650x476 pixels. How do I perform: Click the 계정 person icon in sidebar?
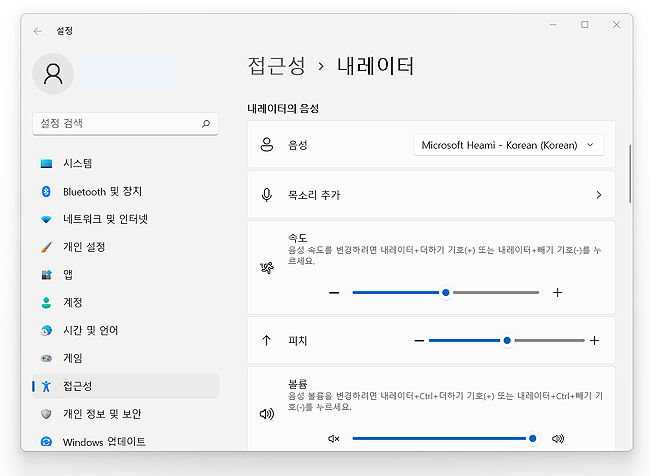click(46, 303)
